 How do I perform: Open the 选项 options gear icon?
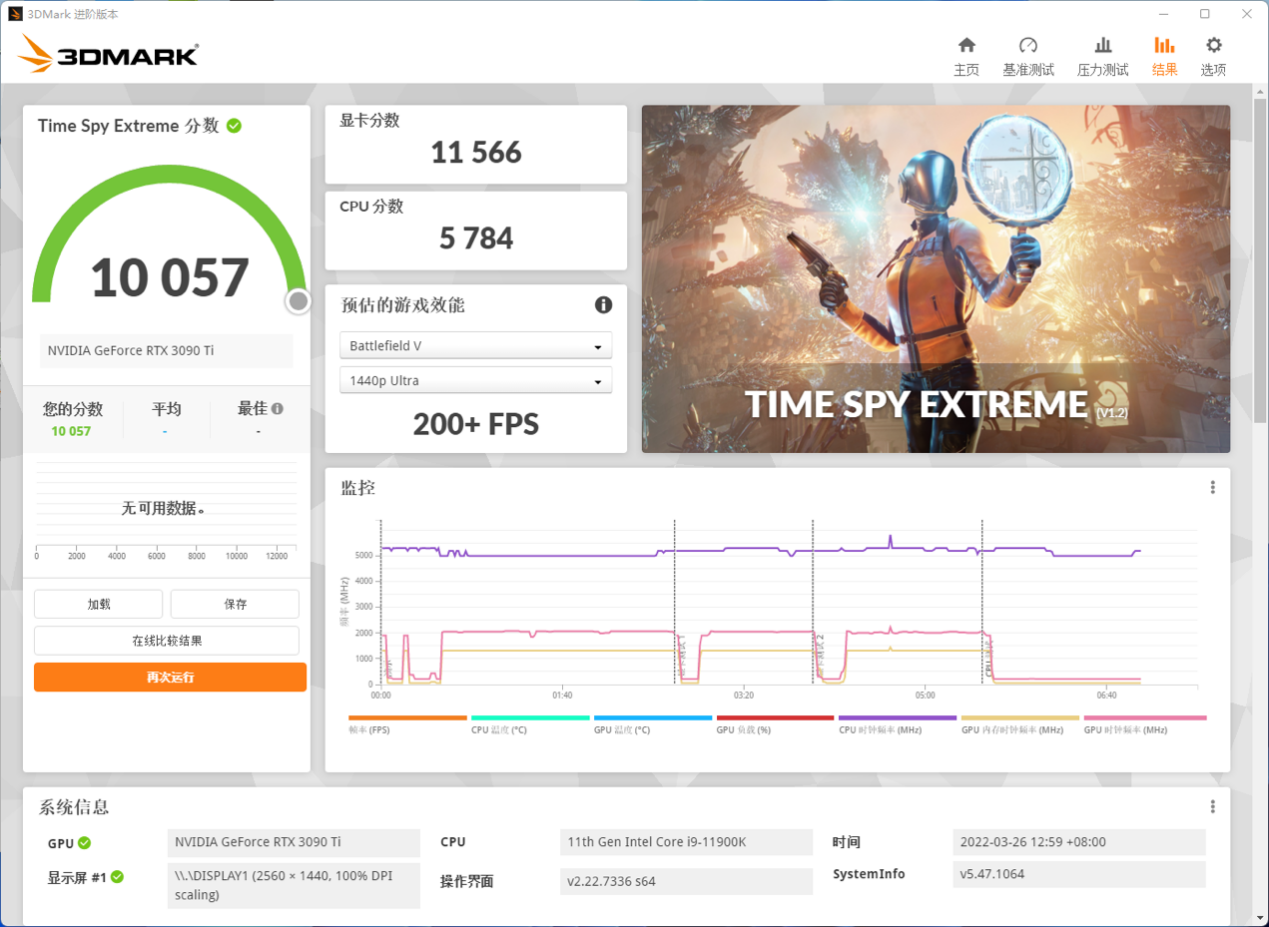[x=1213, y=45]
